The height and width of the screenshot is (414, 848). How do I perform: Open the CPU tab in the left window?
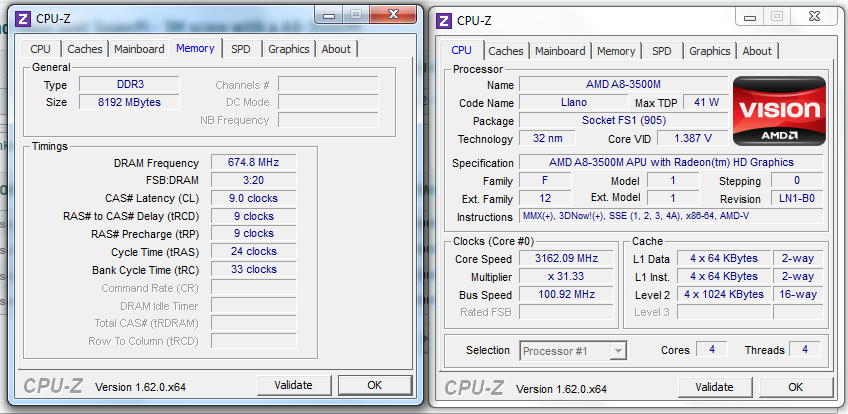pyautogui.click(x=41, y=49)
